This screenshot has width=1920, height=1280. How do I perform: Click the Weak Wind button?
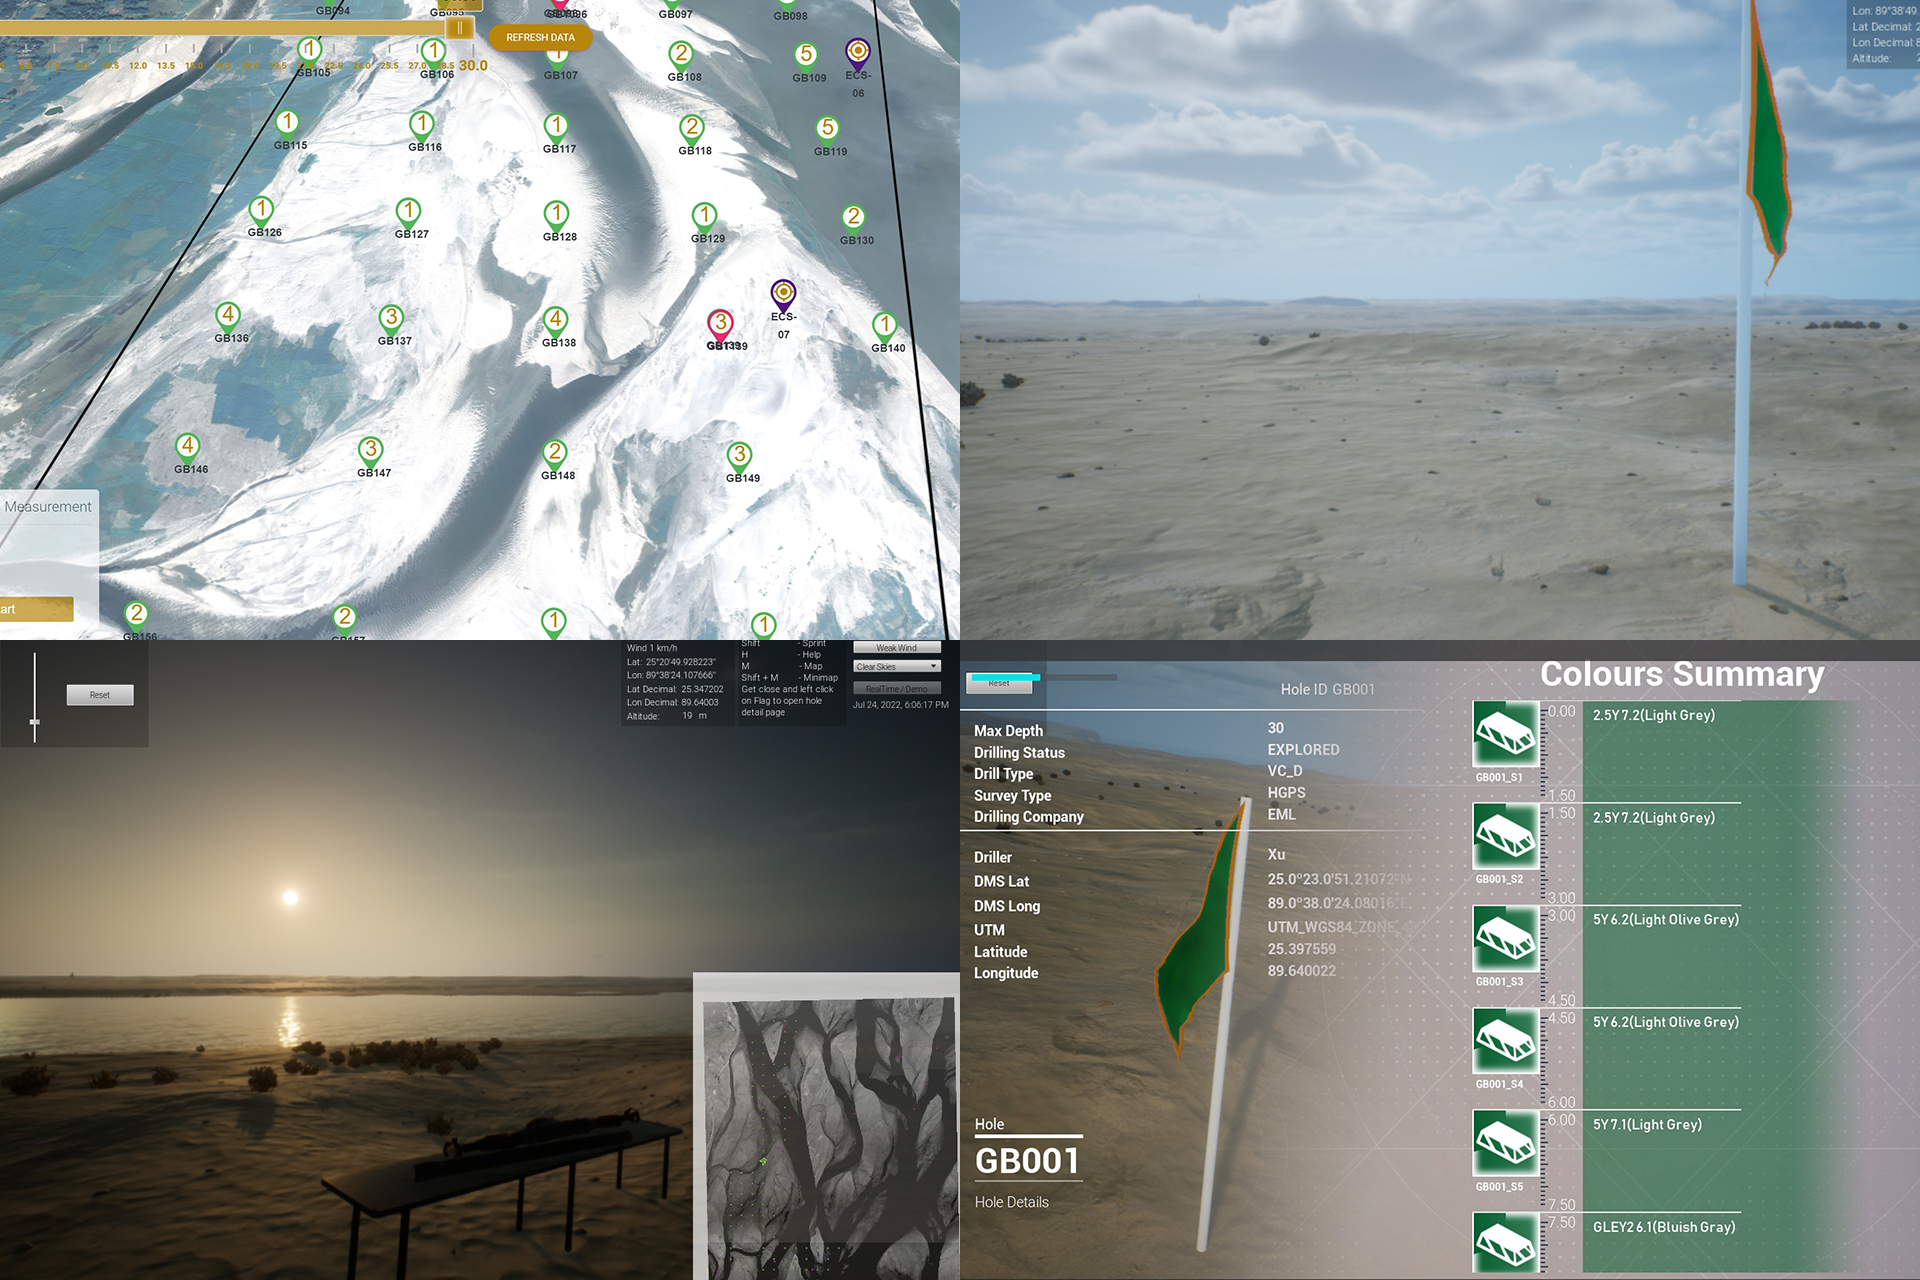pyautogui.click(x=896, y=648)
